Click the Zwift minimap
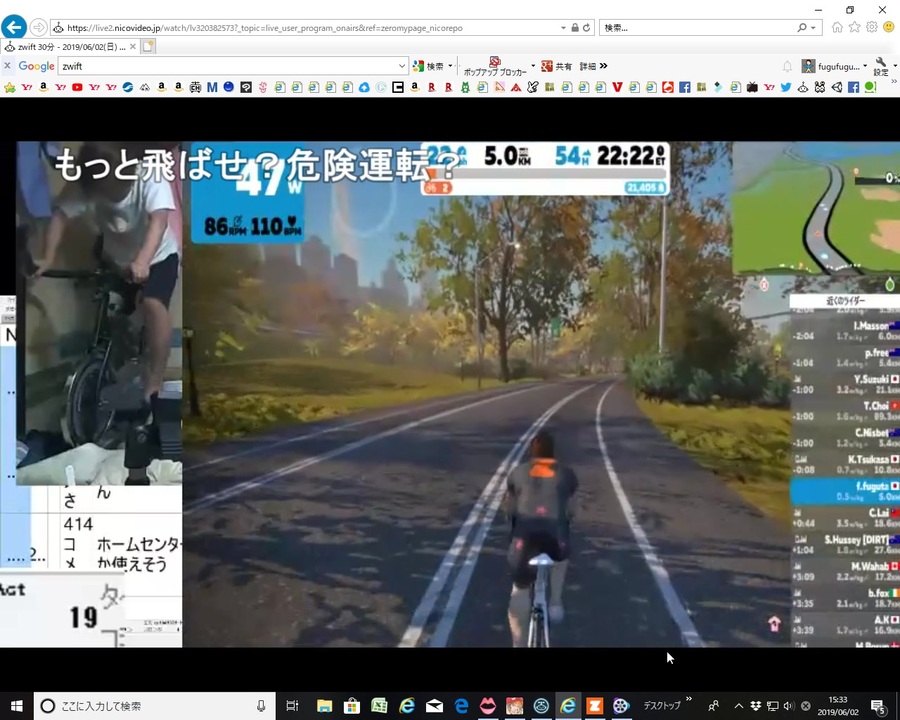 pyautogui.click(x=816, y=208)
